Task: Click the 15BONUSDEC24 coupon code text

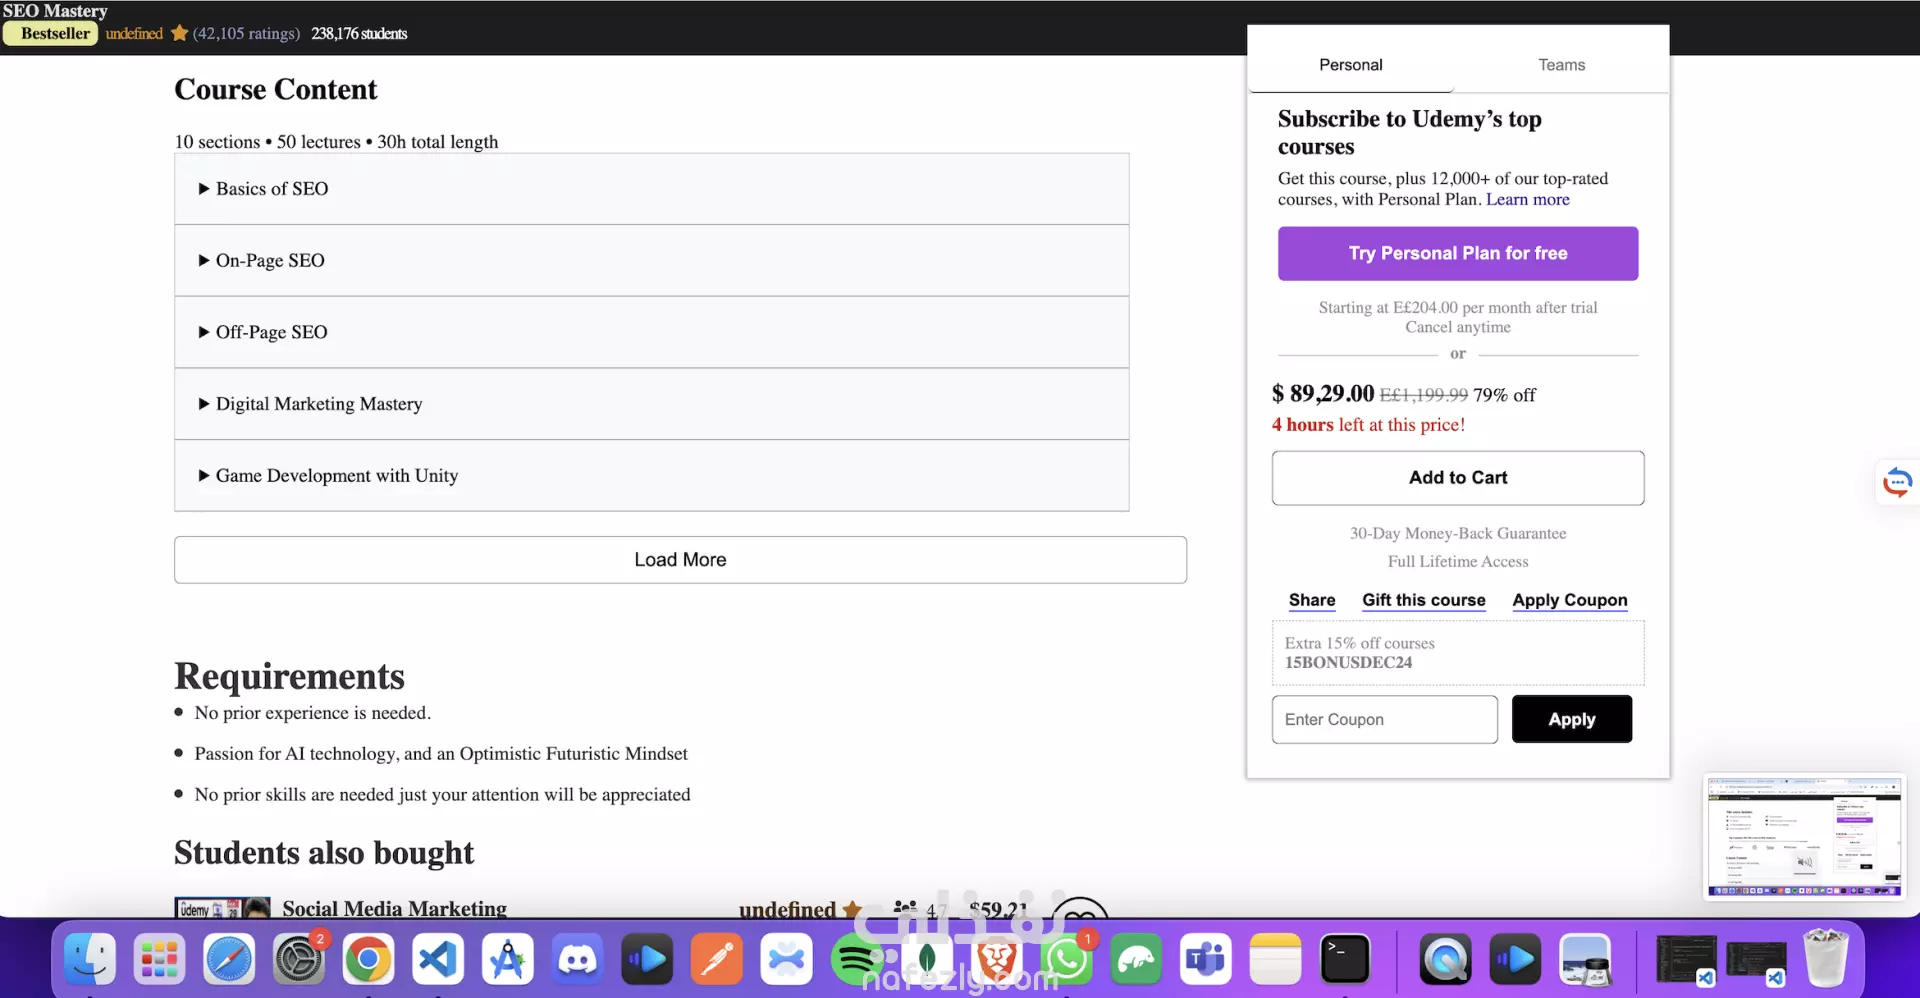Action: (x=1348, y=662)
